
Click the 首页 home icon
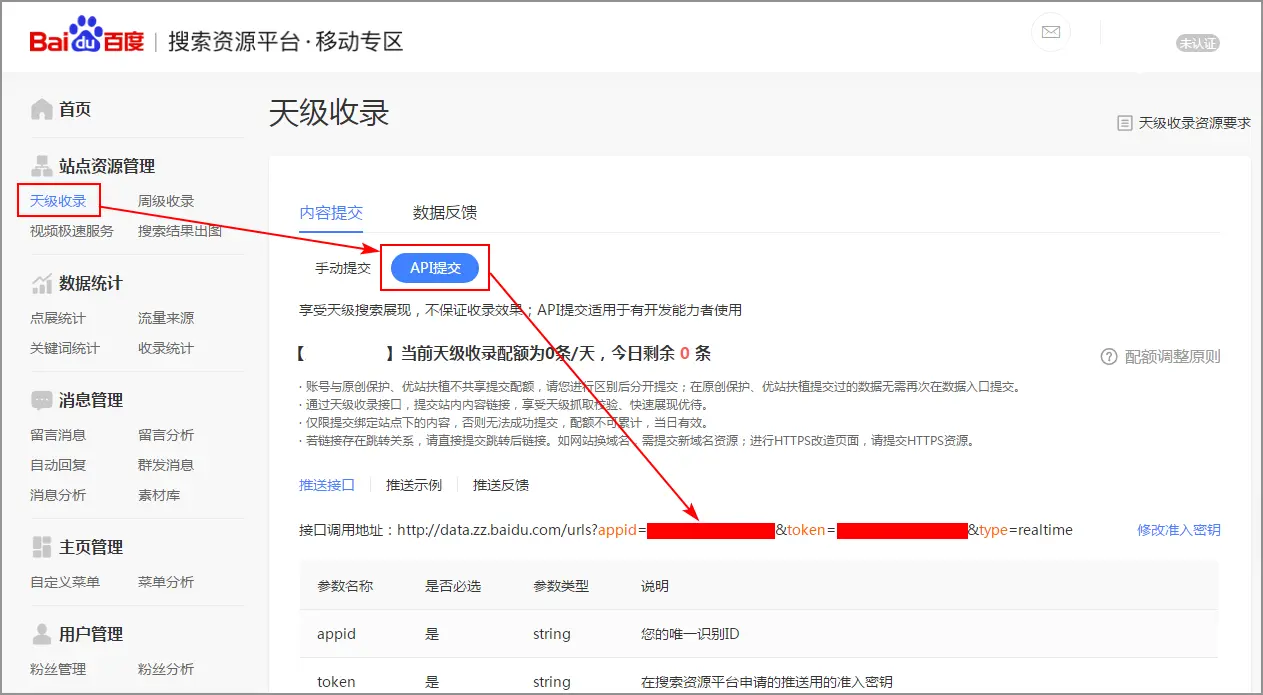click(42, 109)
